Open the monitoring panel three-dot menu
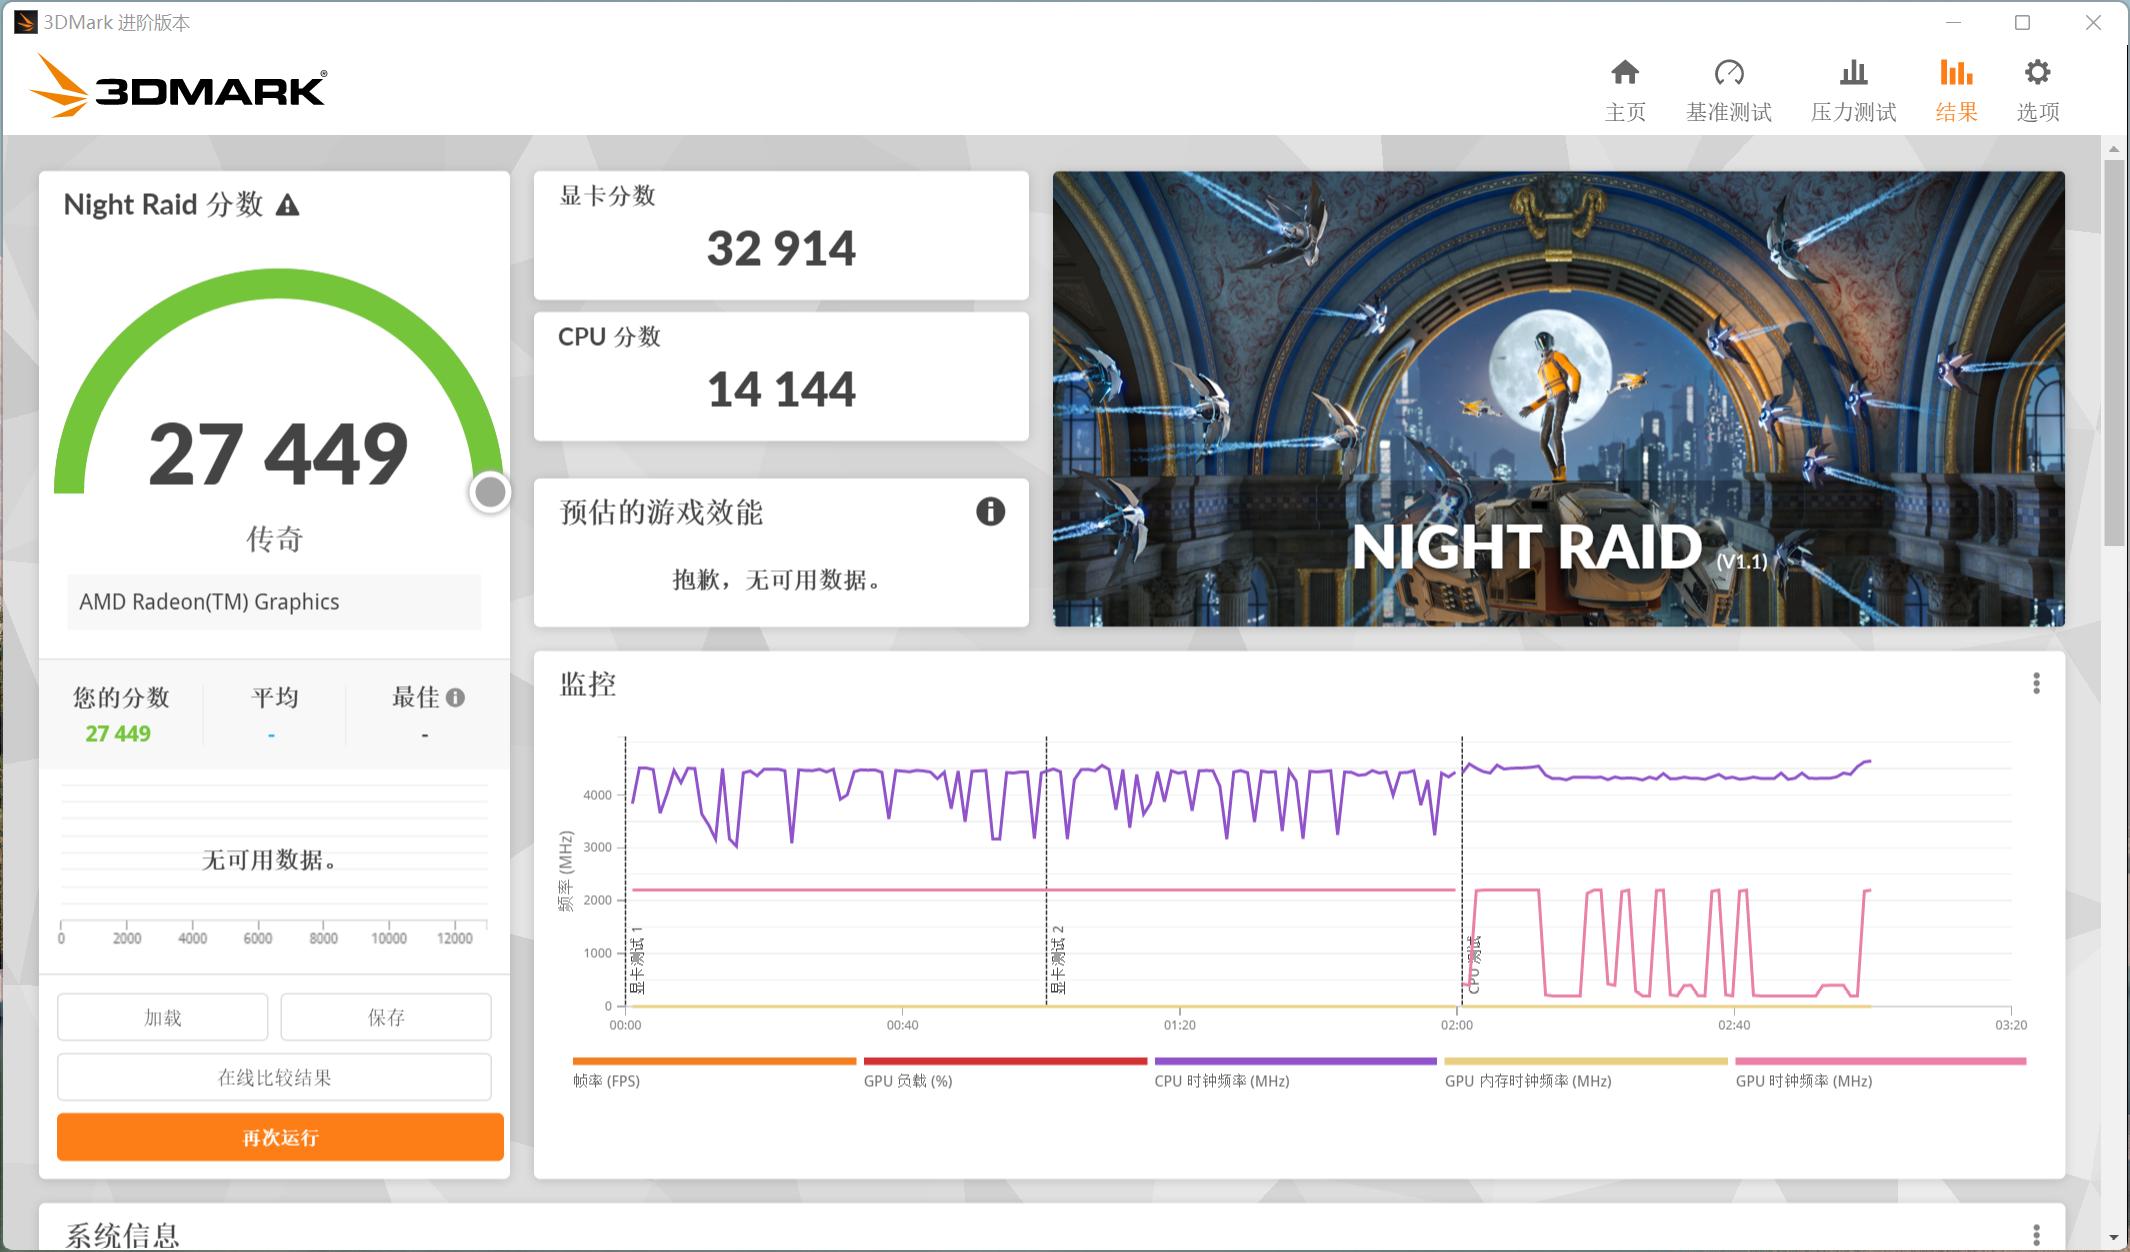Screen dimensions: 2130x1252 [2036, 683]
